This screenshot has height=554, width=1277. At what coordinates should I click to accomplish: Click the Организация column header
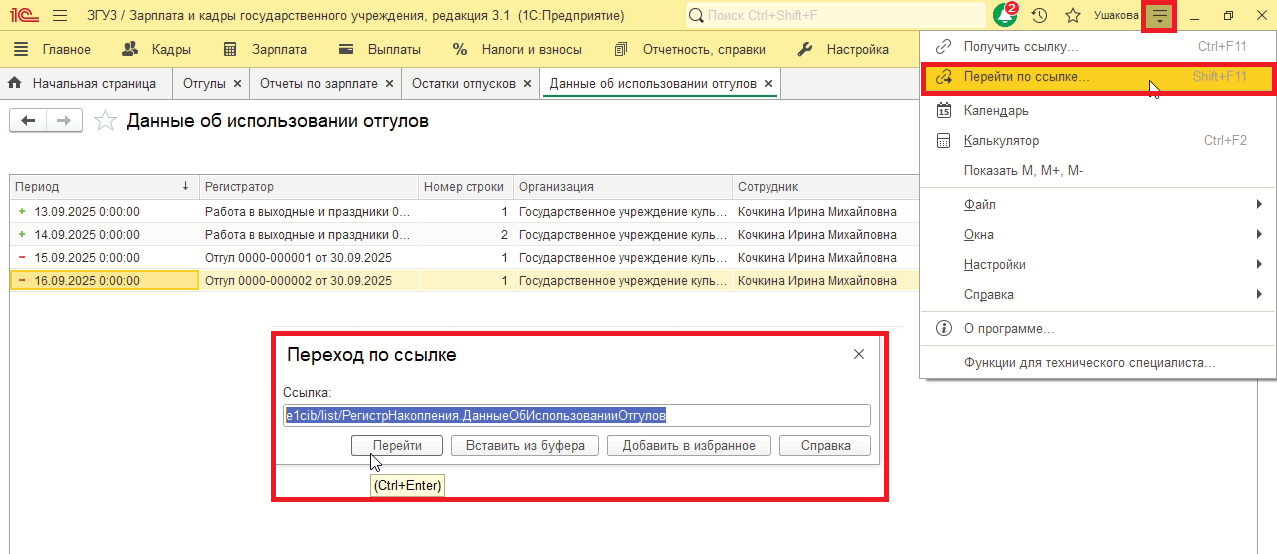[622, 187]
